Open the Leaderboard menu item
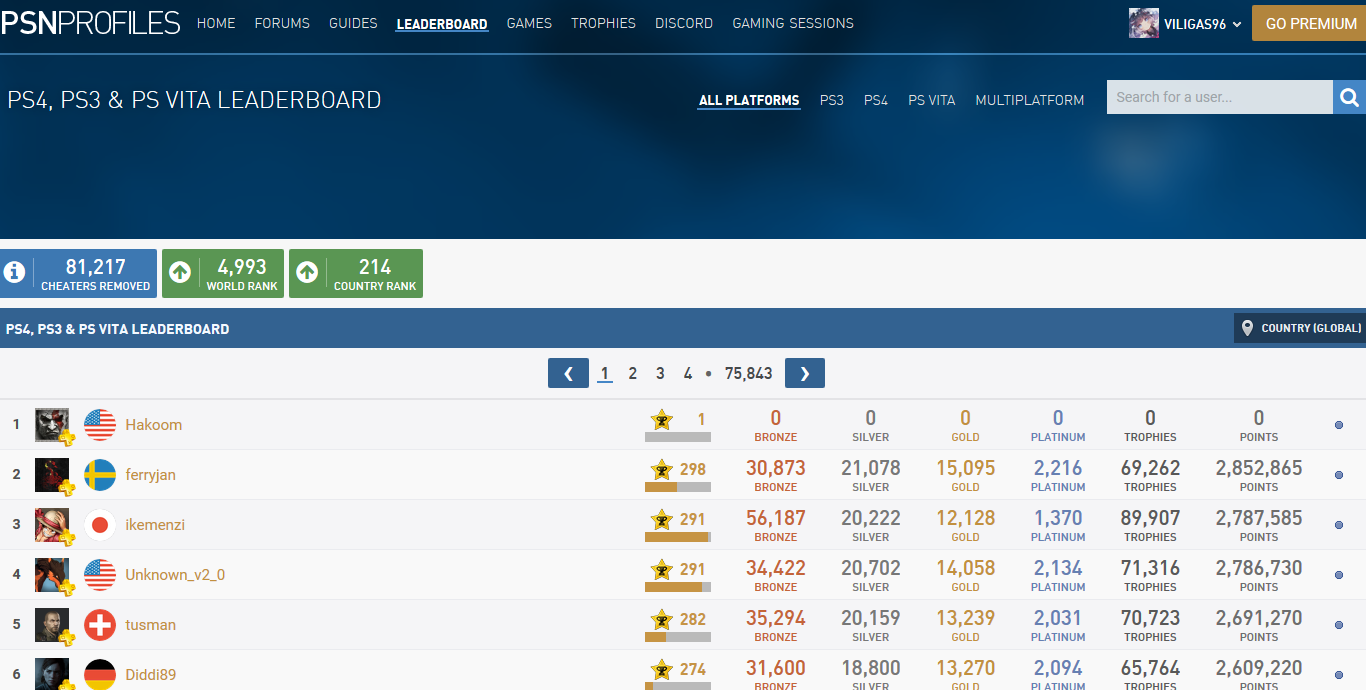This screenshot has height=690, width=1366. (x=442, y=24)
